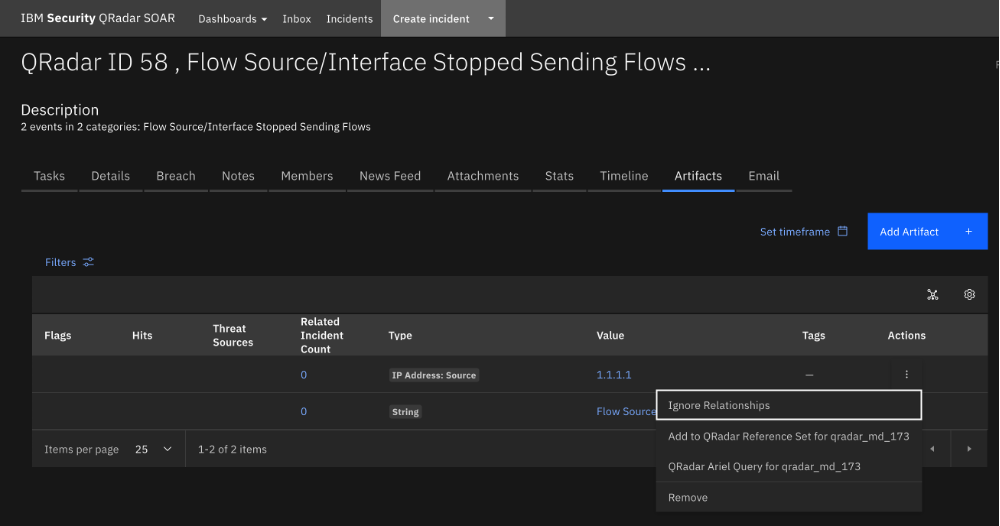Click the Threat Sources column header
This screenshot has width=1000, height=526.
point(233,335)
